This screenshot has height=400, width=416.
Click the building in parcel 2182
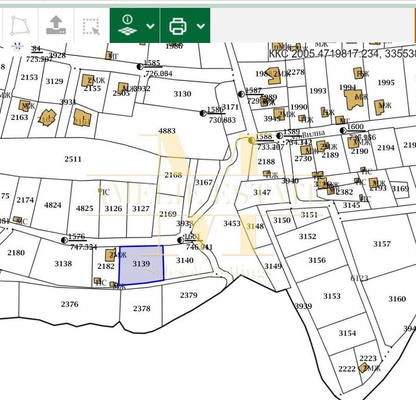[110, 255]
